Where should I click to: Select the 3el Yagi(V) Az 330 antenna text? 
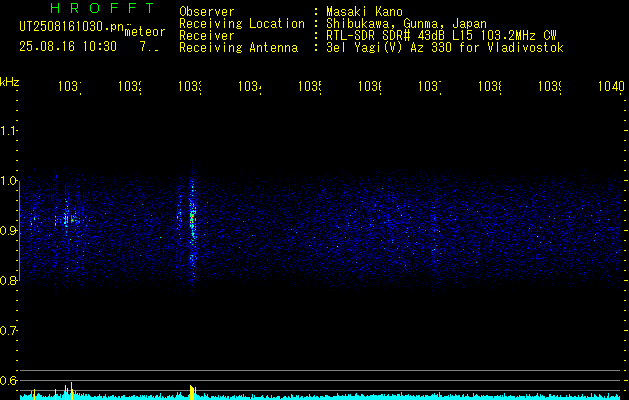point(445,48)
